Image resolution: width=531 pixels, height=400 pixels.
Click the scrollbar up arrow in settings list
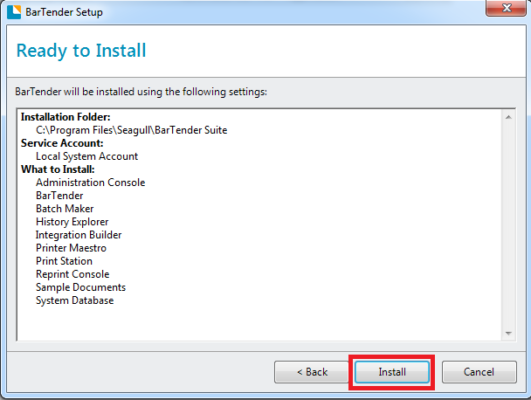[508, 117]
